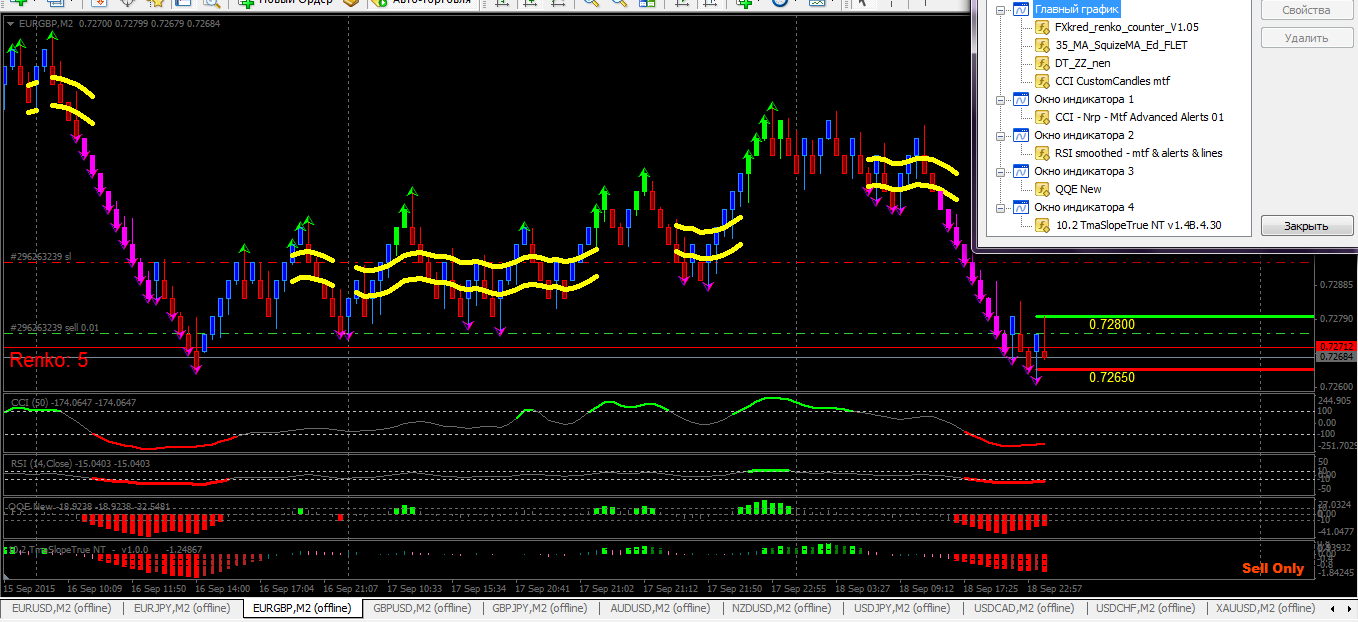This screenshot has height=622, width=1358.
Task: Click the chart window icon of Главный график
Action: pyautogui.click(x=1021, y=10)
